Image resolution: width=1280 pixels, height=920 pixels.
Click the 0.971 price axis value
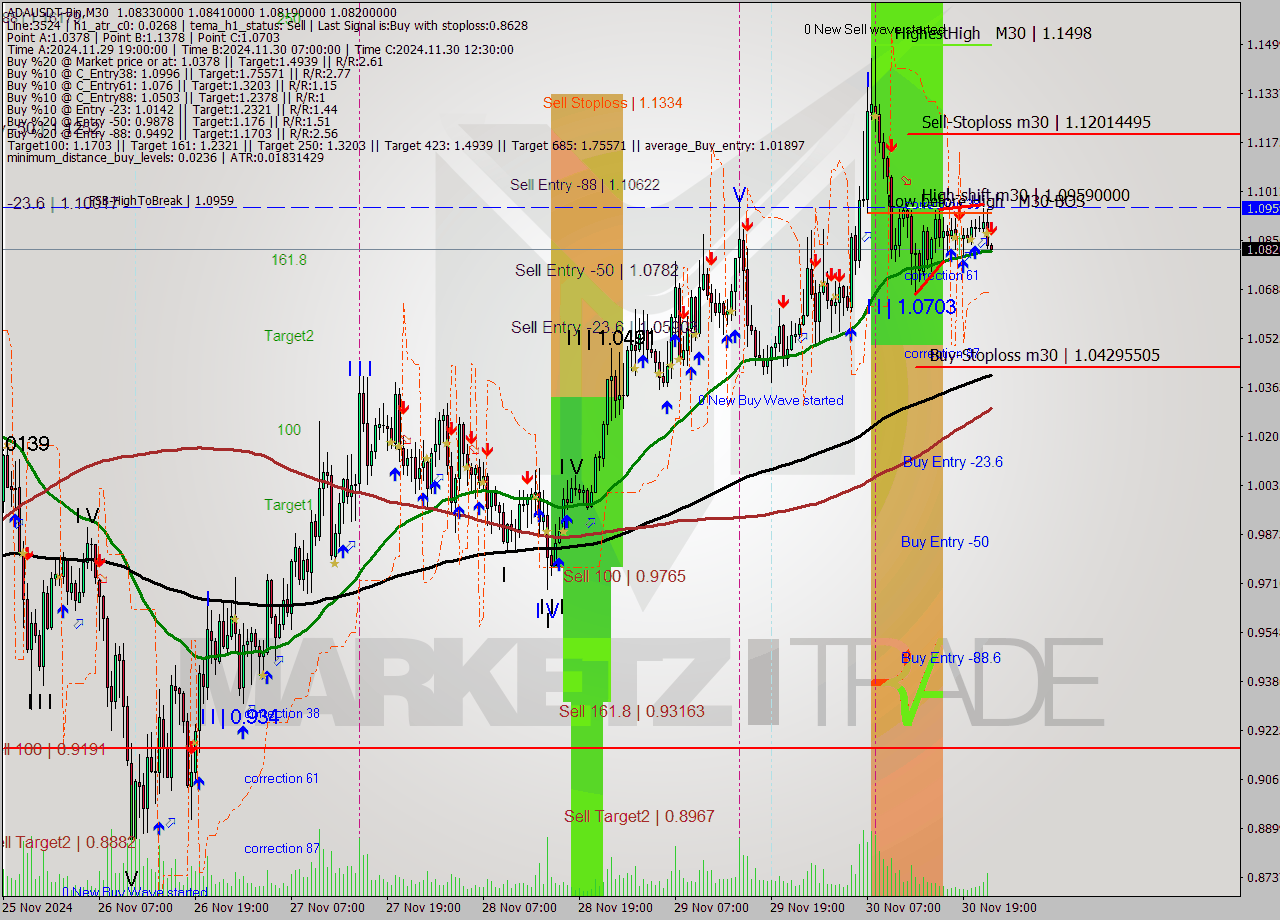(1262, 583)
